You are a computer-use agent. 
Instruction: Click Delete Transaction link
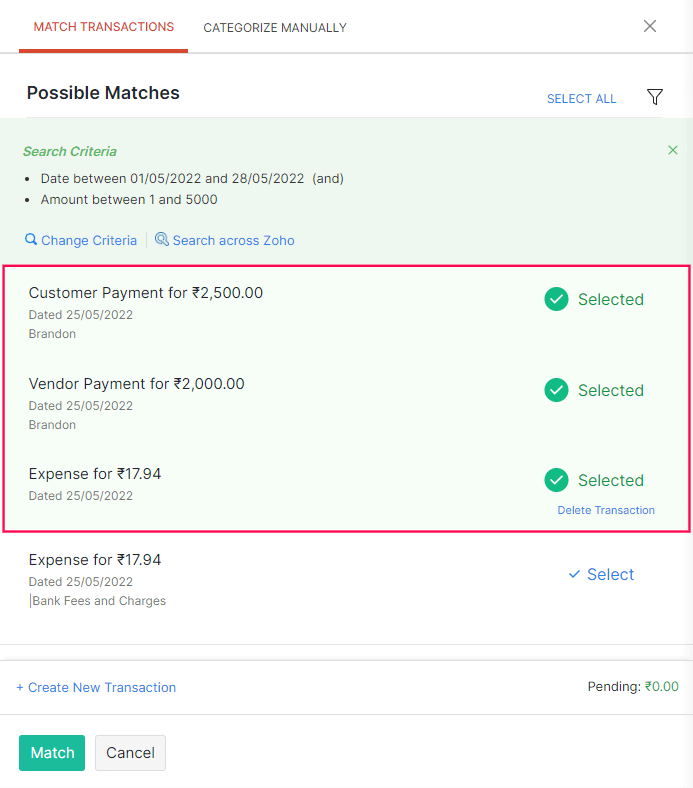pos(606,510)
